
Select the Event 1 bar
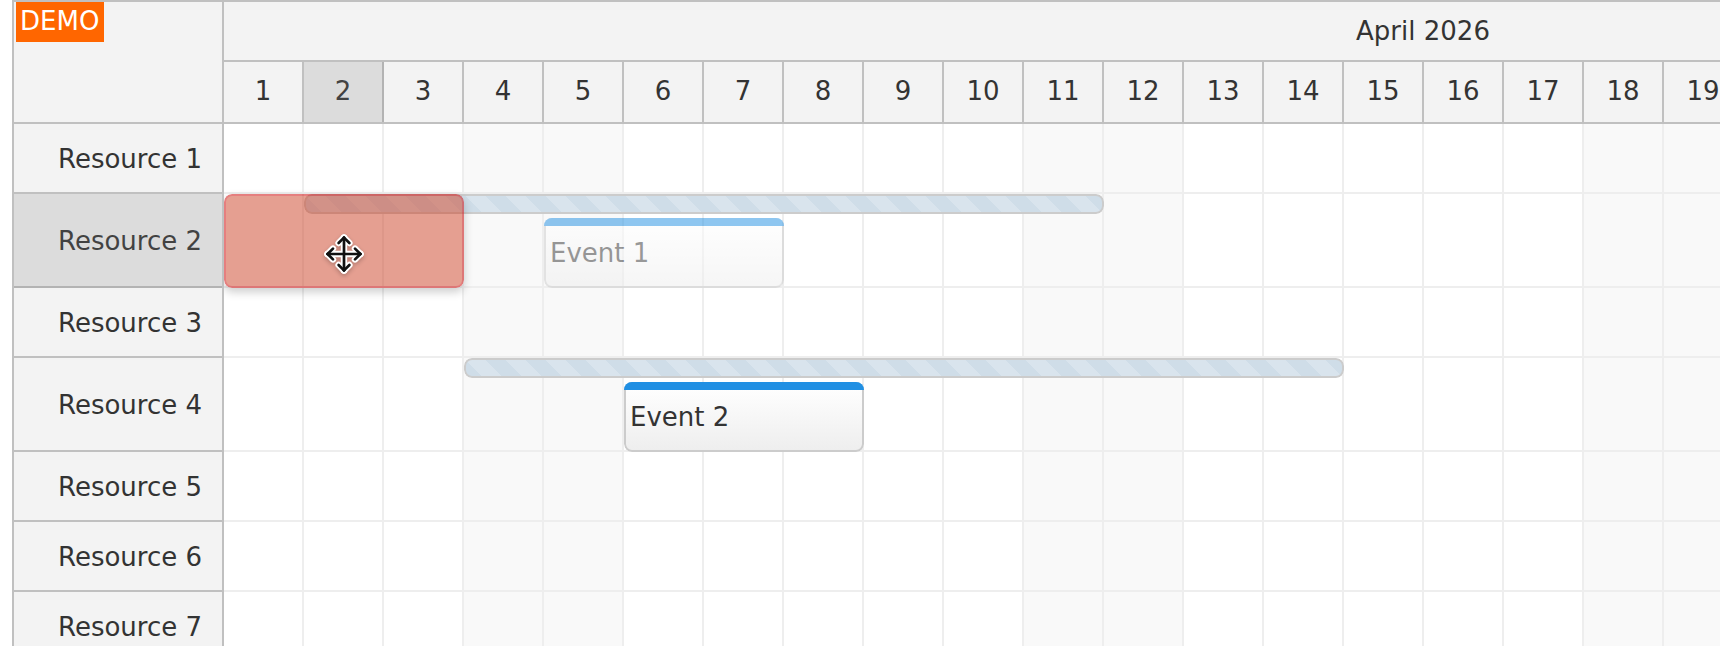pyautogui.click(x=663, y=253)
